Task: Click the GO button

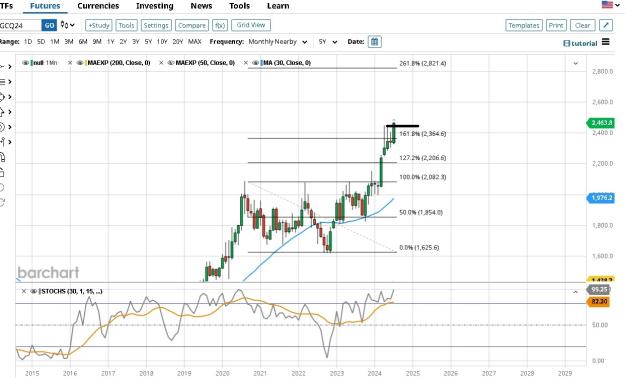Action: [x=49, y=25]
